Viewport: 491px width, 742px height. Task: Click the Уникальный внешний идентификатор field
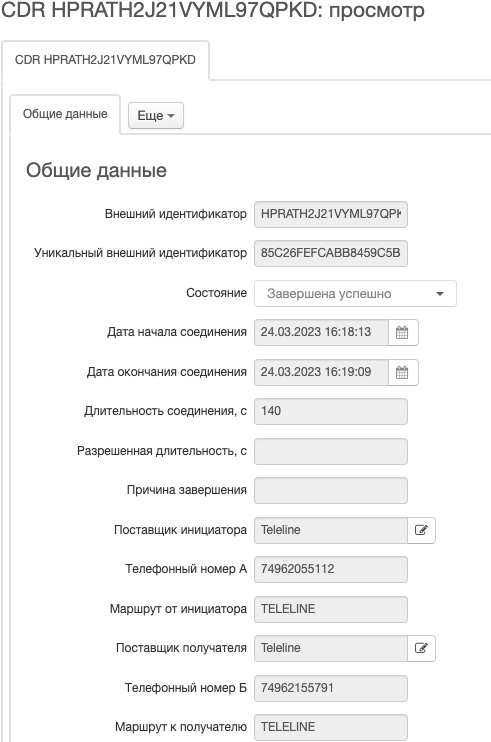tap(331, 253)
